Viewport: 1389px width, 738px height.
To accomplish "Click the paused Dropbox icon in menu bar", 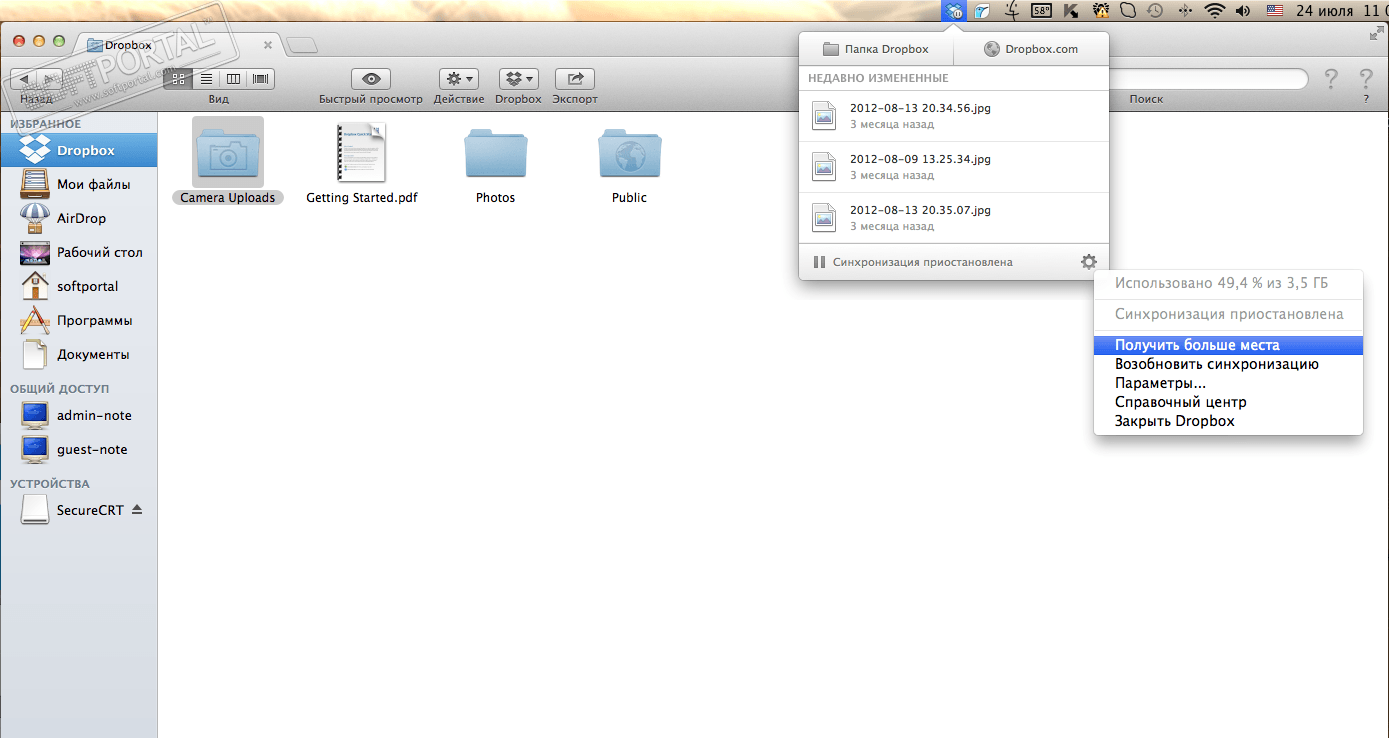I will [954, 11].
